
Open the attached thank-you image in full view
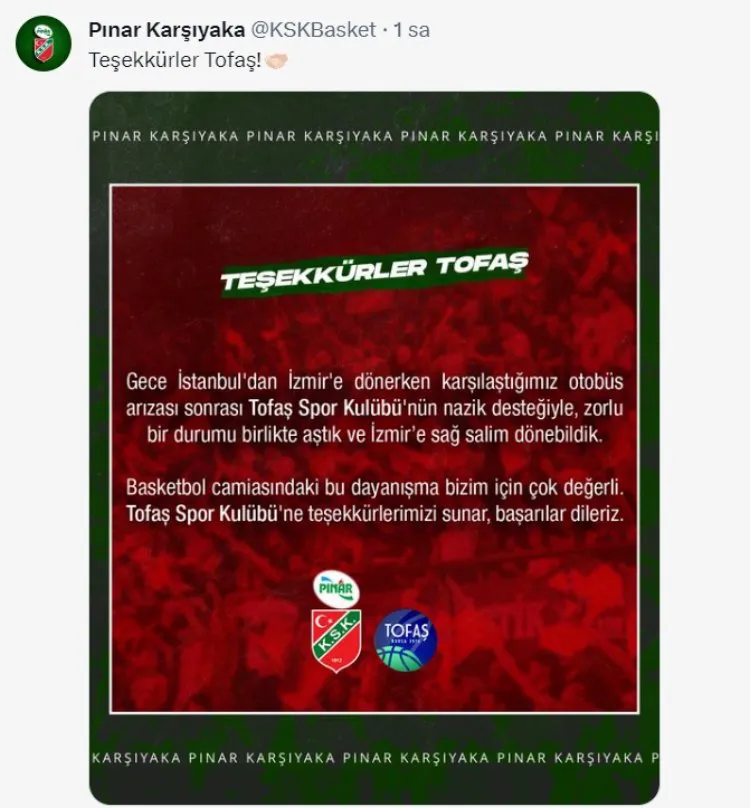[375, 447]
